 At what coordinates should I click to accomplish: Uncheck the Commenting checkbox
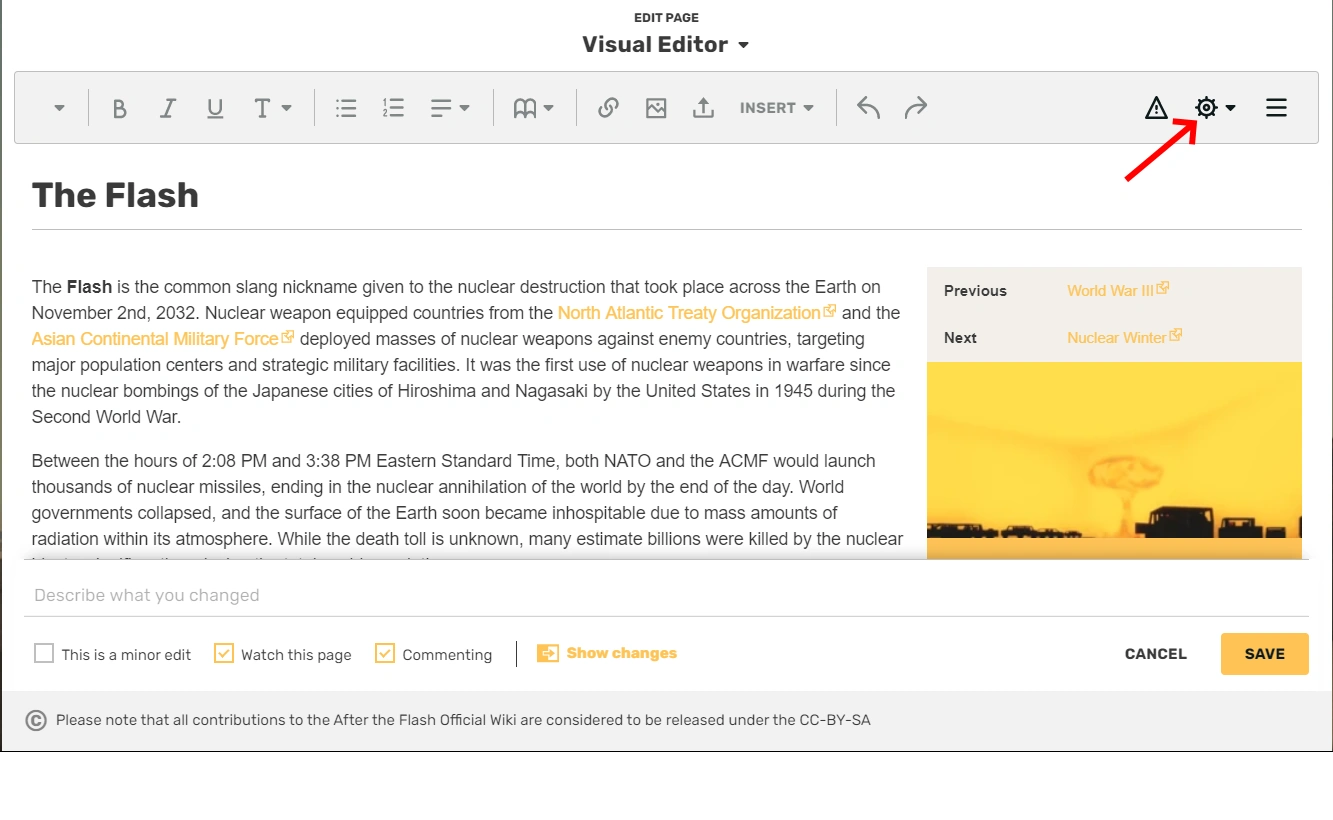(385, 654)
